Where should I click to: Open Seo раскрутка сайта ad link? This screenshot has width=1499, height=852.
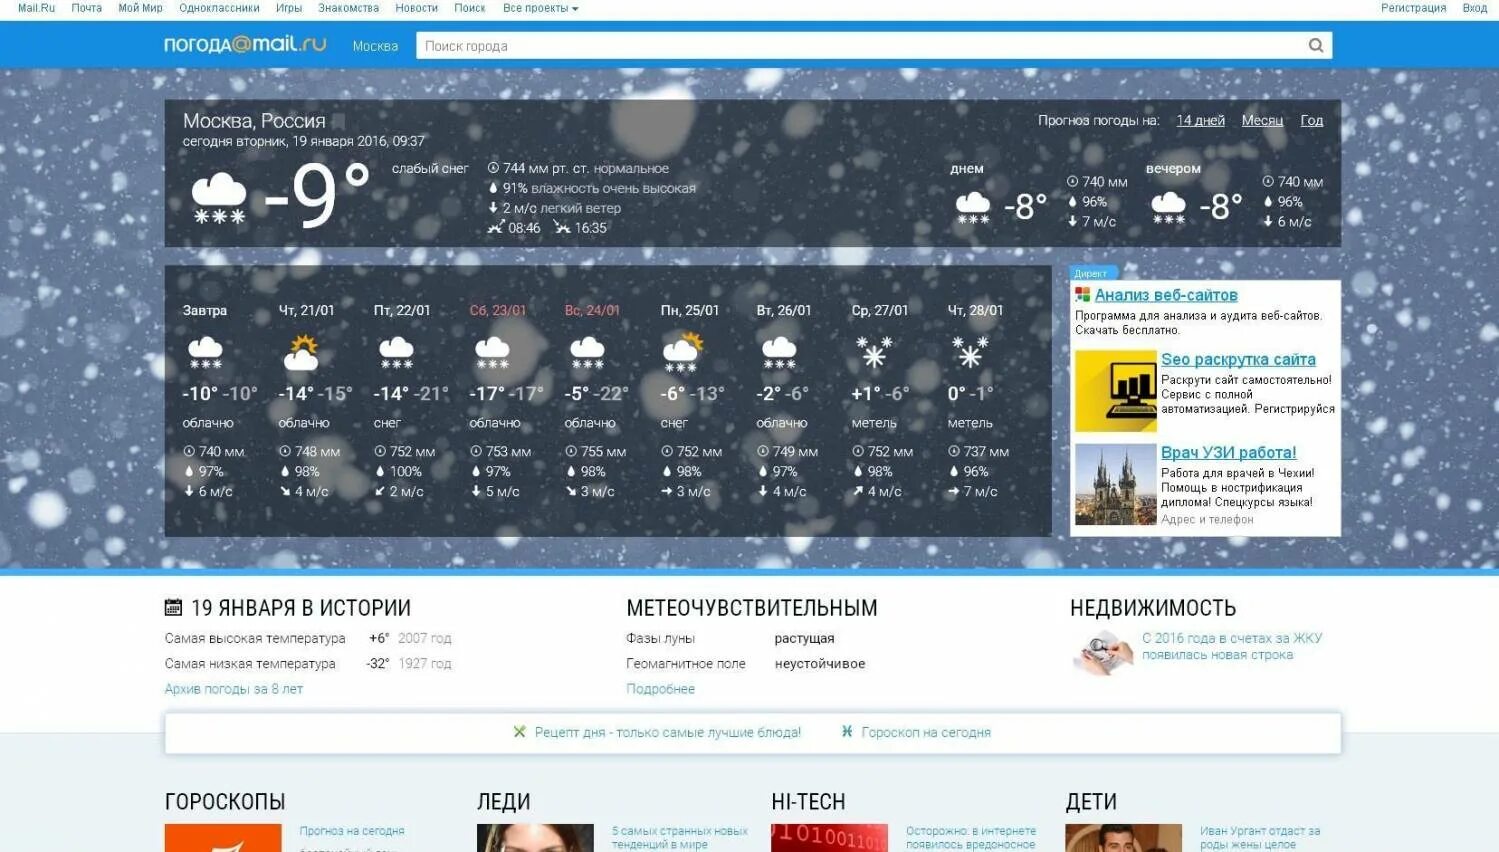coord(1238,359)
